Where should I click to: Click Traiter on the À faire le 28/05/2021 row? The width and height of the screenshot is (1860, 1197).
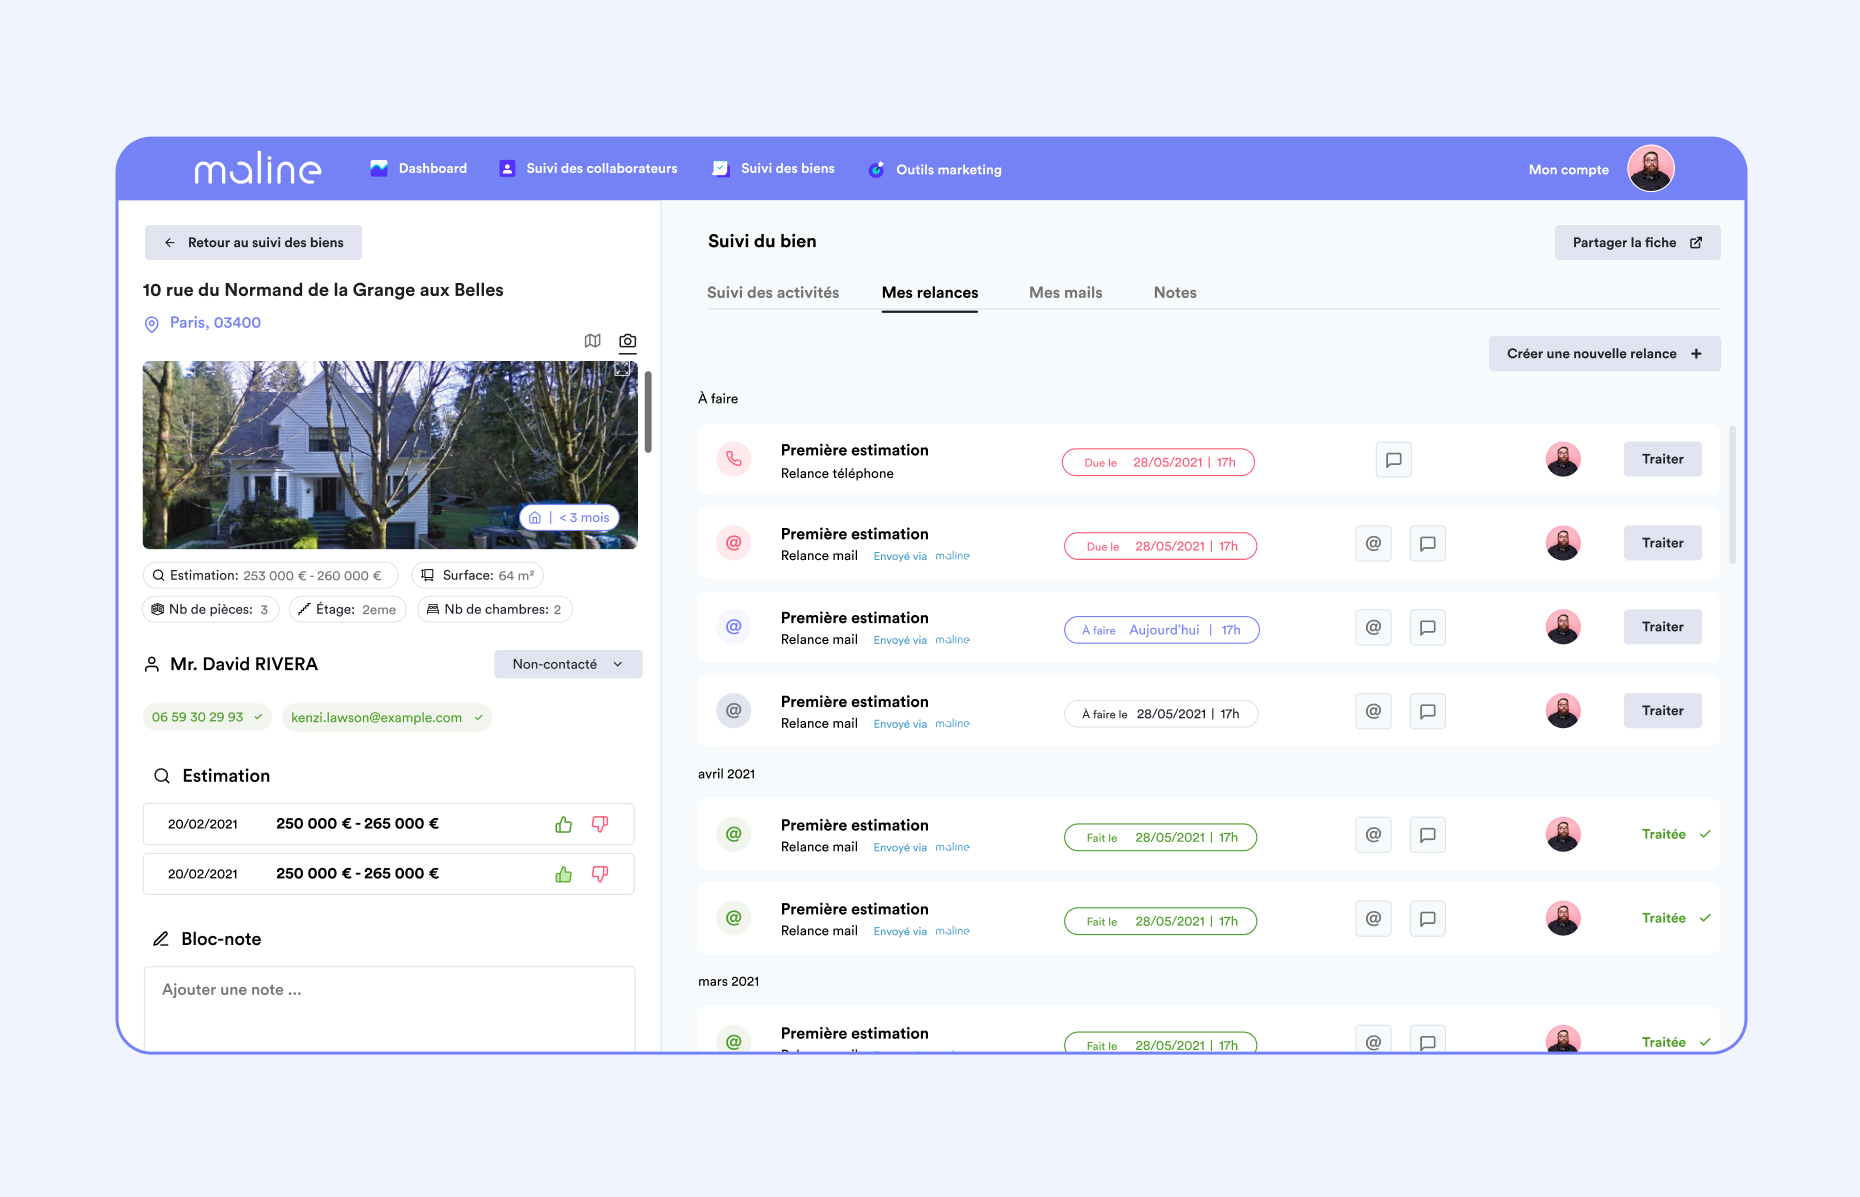pos(1663,711)
